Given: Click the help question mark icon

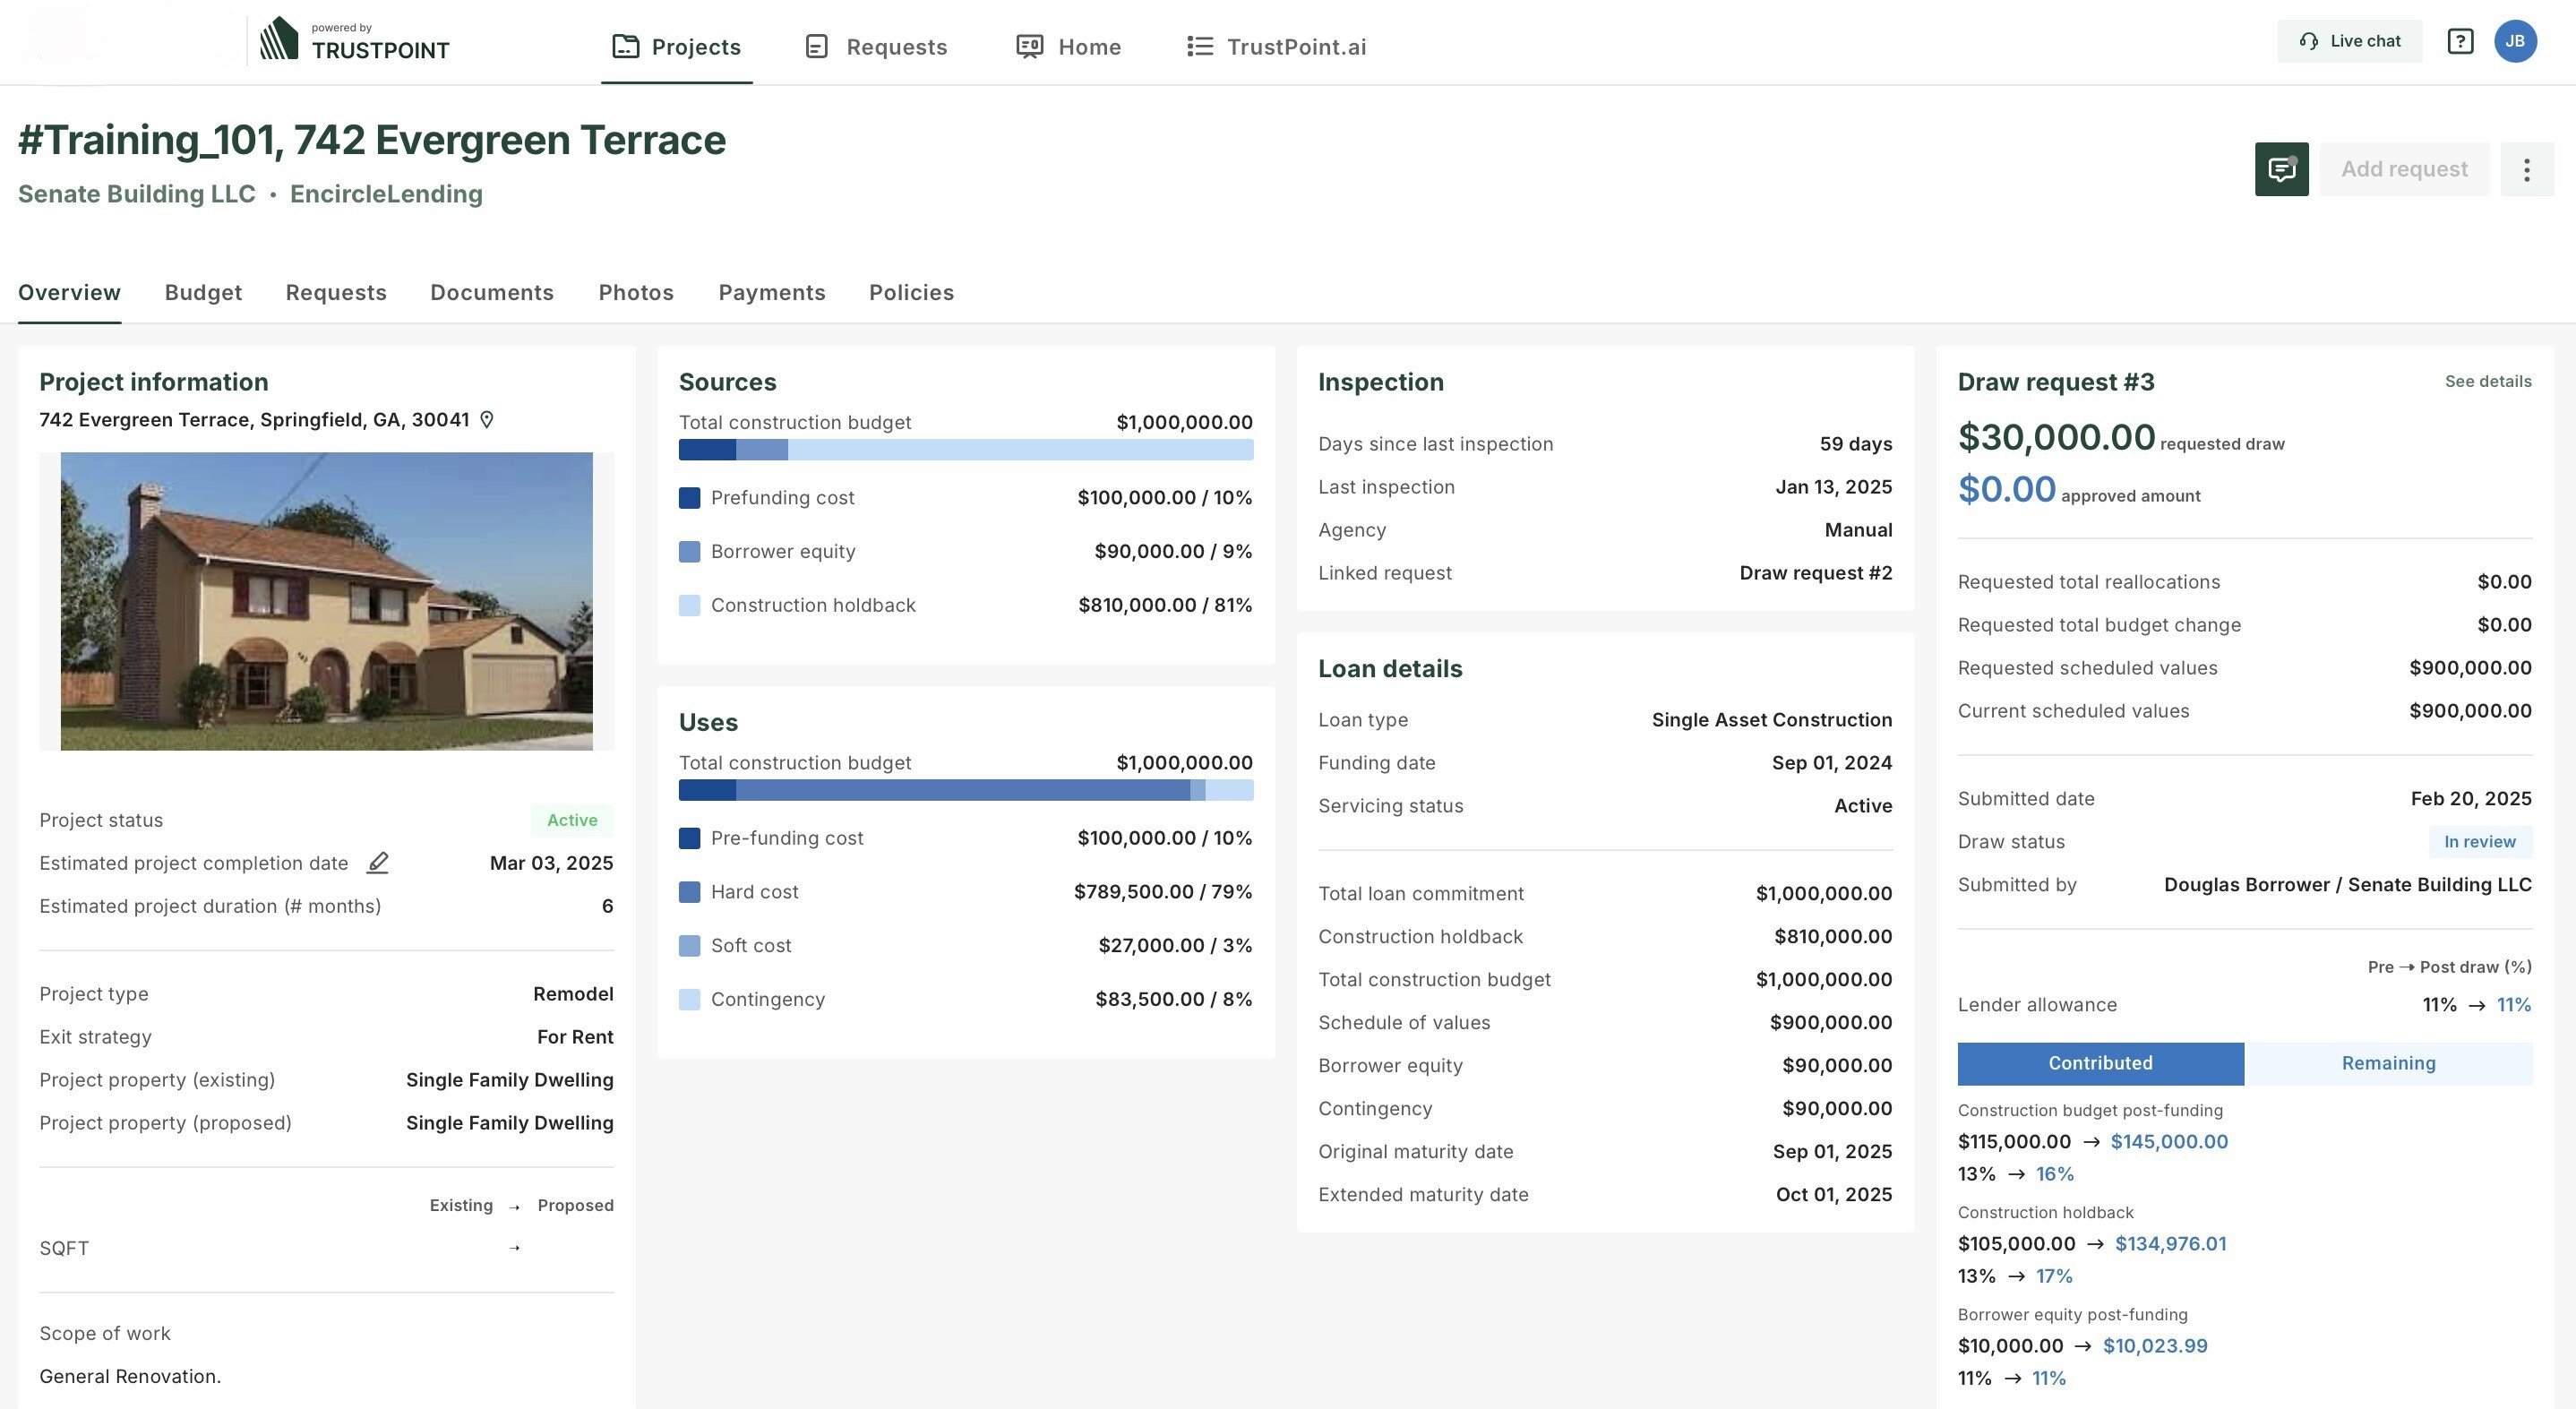Looking at the screenshot, I should [2460, 41].
